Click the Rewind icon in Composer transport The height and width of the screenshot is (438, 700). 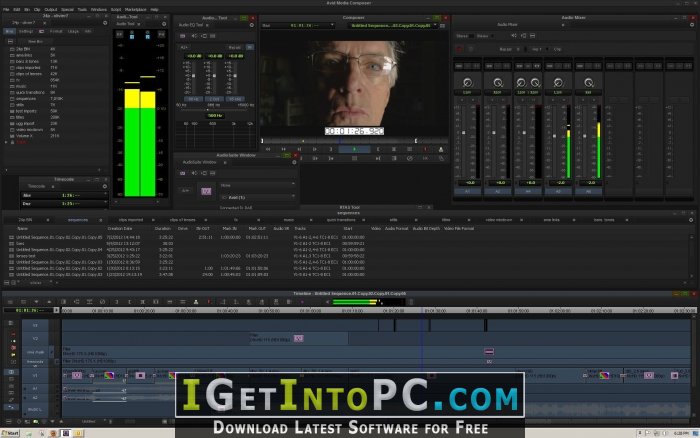point(268,149)
